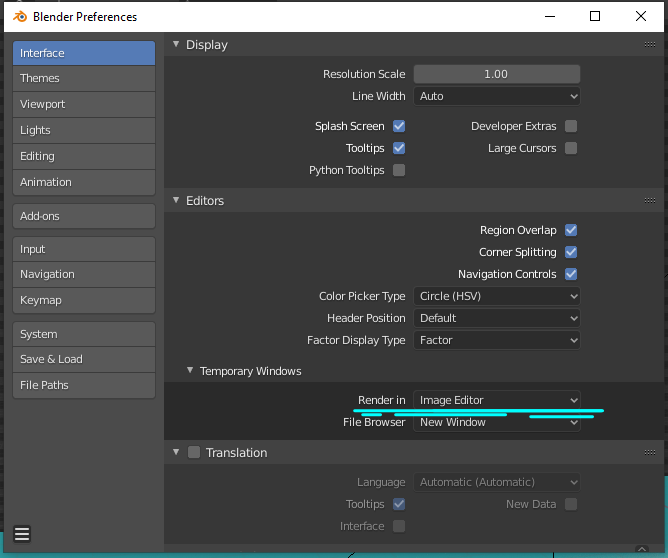
Task: Uncheck Tooltips in the Display section
Action: click(x=399, y=148)
